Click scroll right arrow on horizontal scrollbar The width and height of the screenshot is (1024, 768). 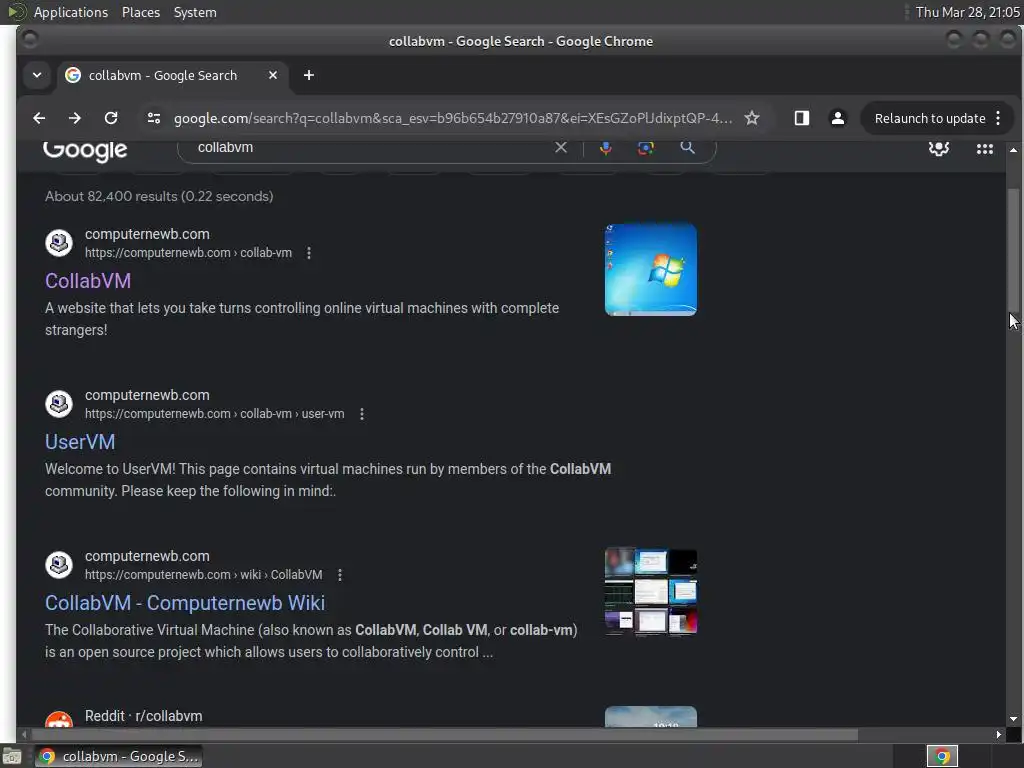pos(999,735)
